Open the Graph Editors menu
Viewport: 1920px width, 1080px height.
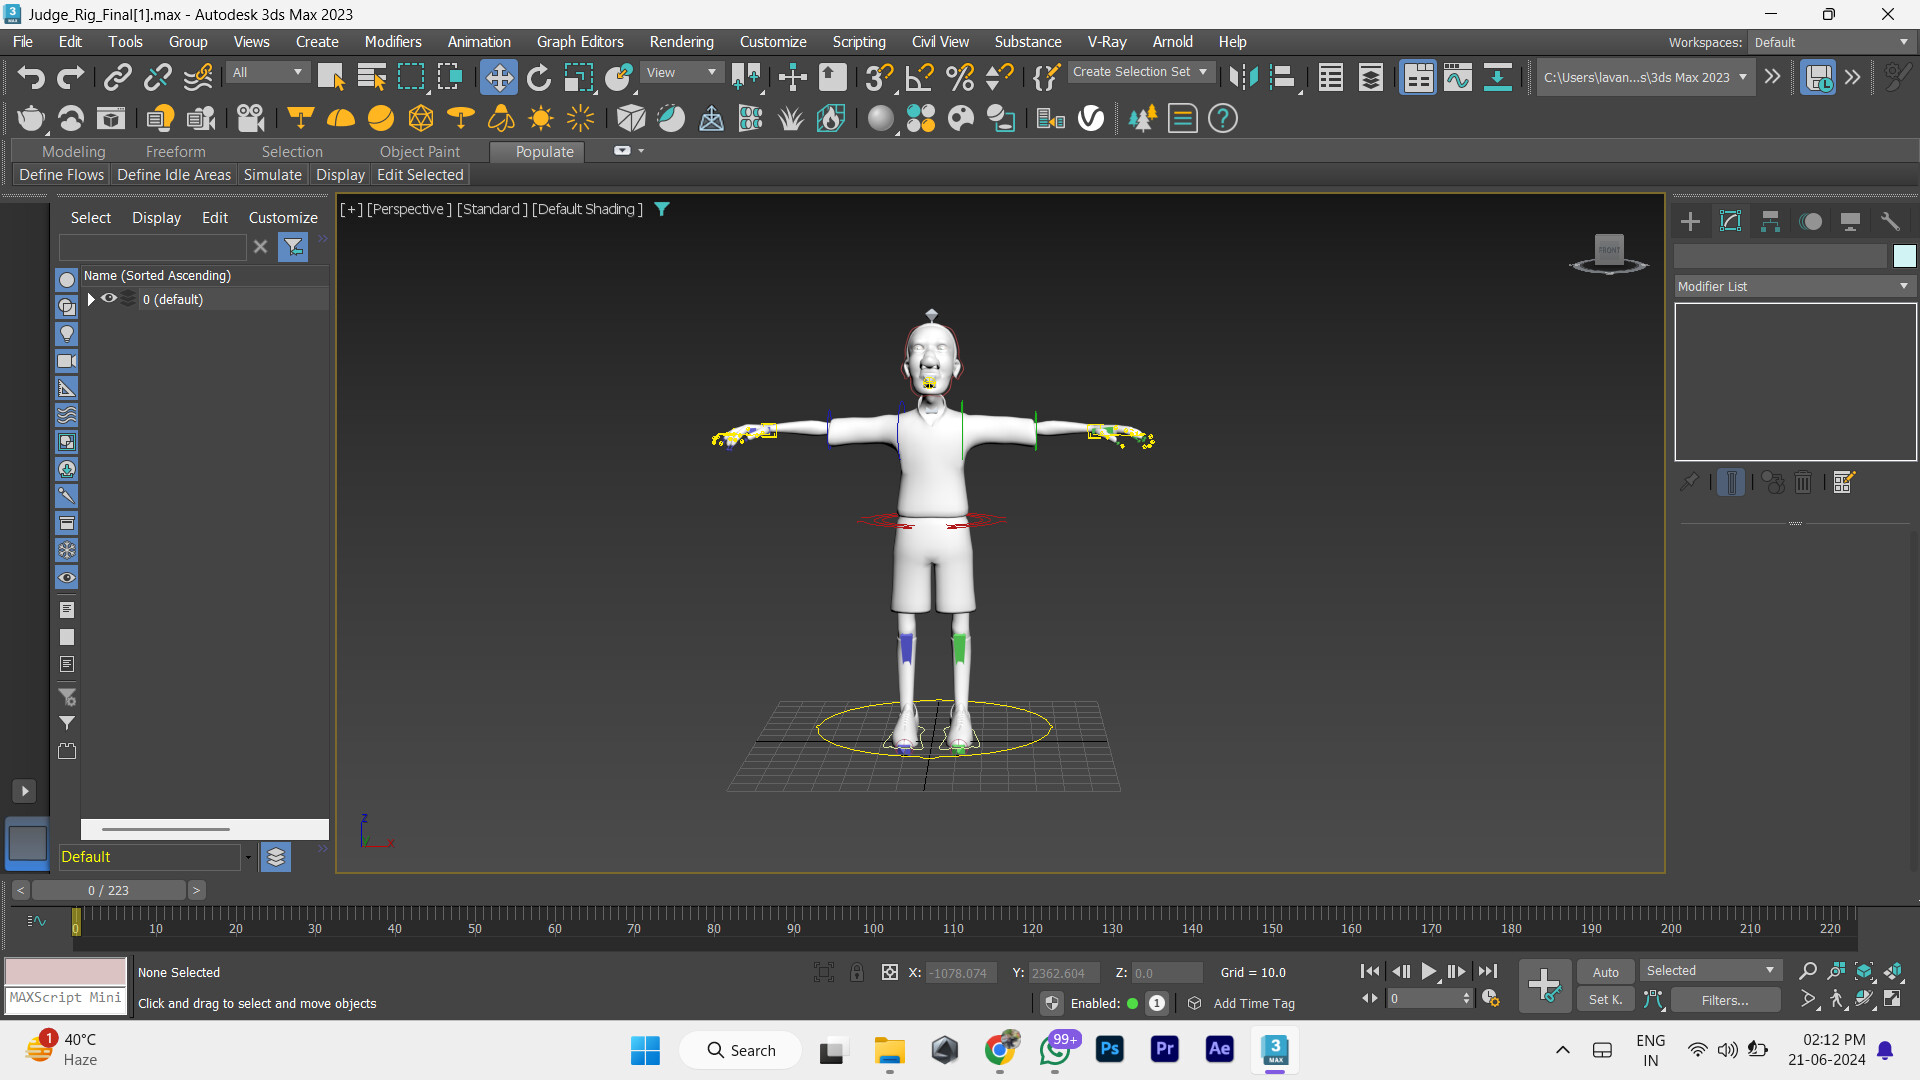(x=579, y=42)
